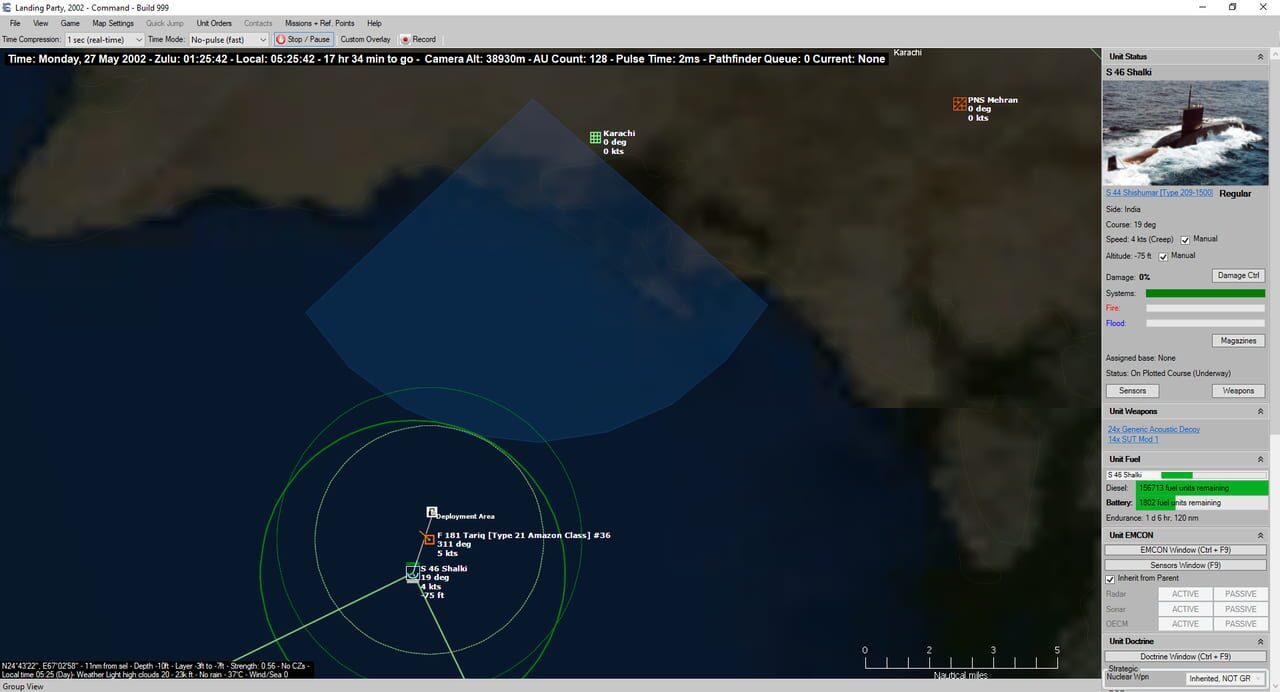Click the Deployment Area reference point marker
This screenshot has width=1280, height=692.
[x=431, y=511]
